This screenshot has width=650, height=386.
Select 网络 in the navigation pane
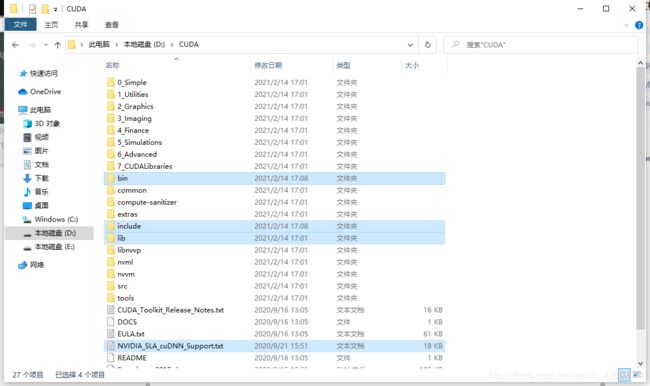point(31,265)
